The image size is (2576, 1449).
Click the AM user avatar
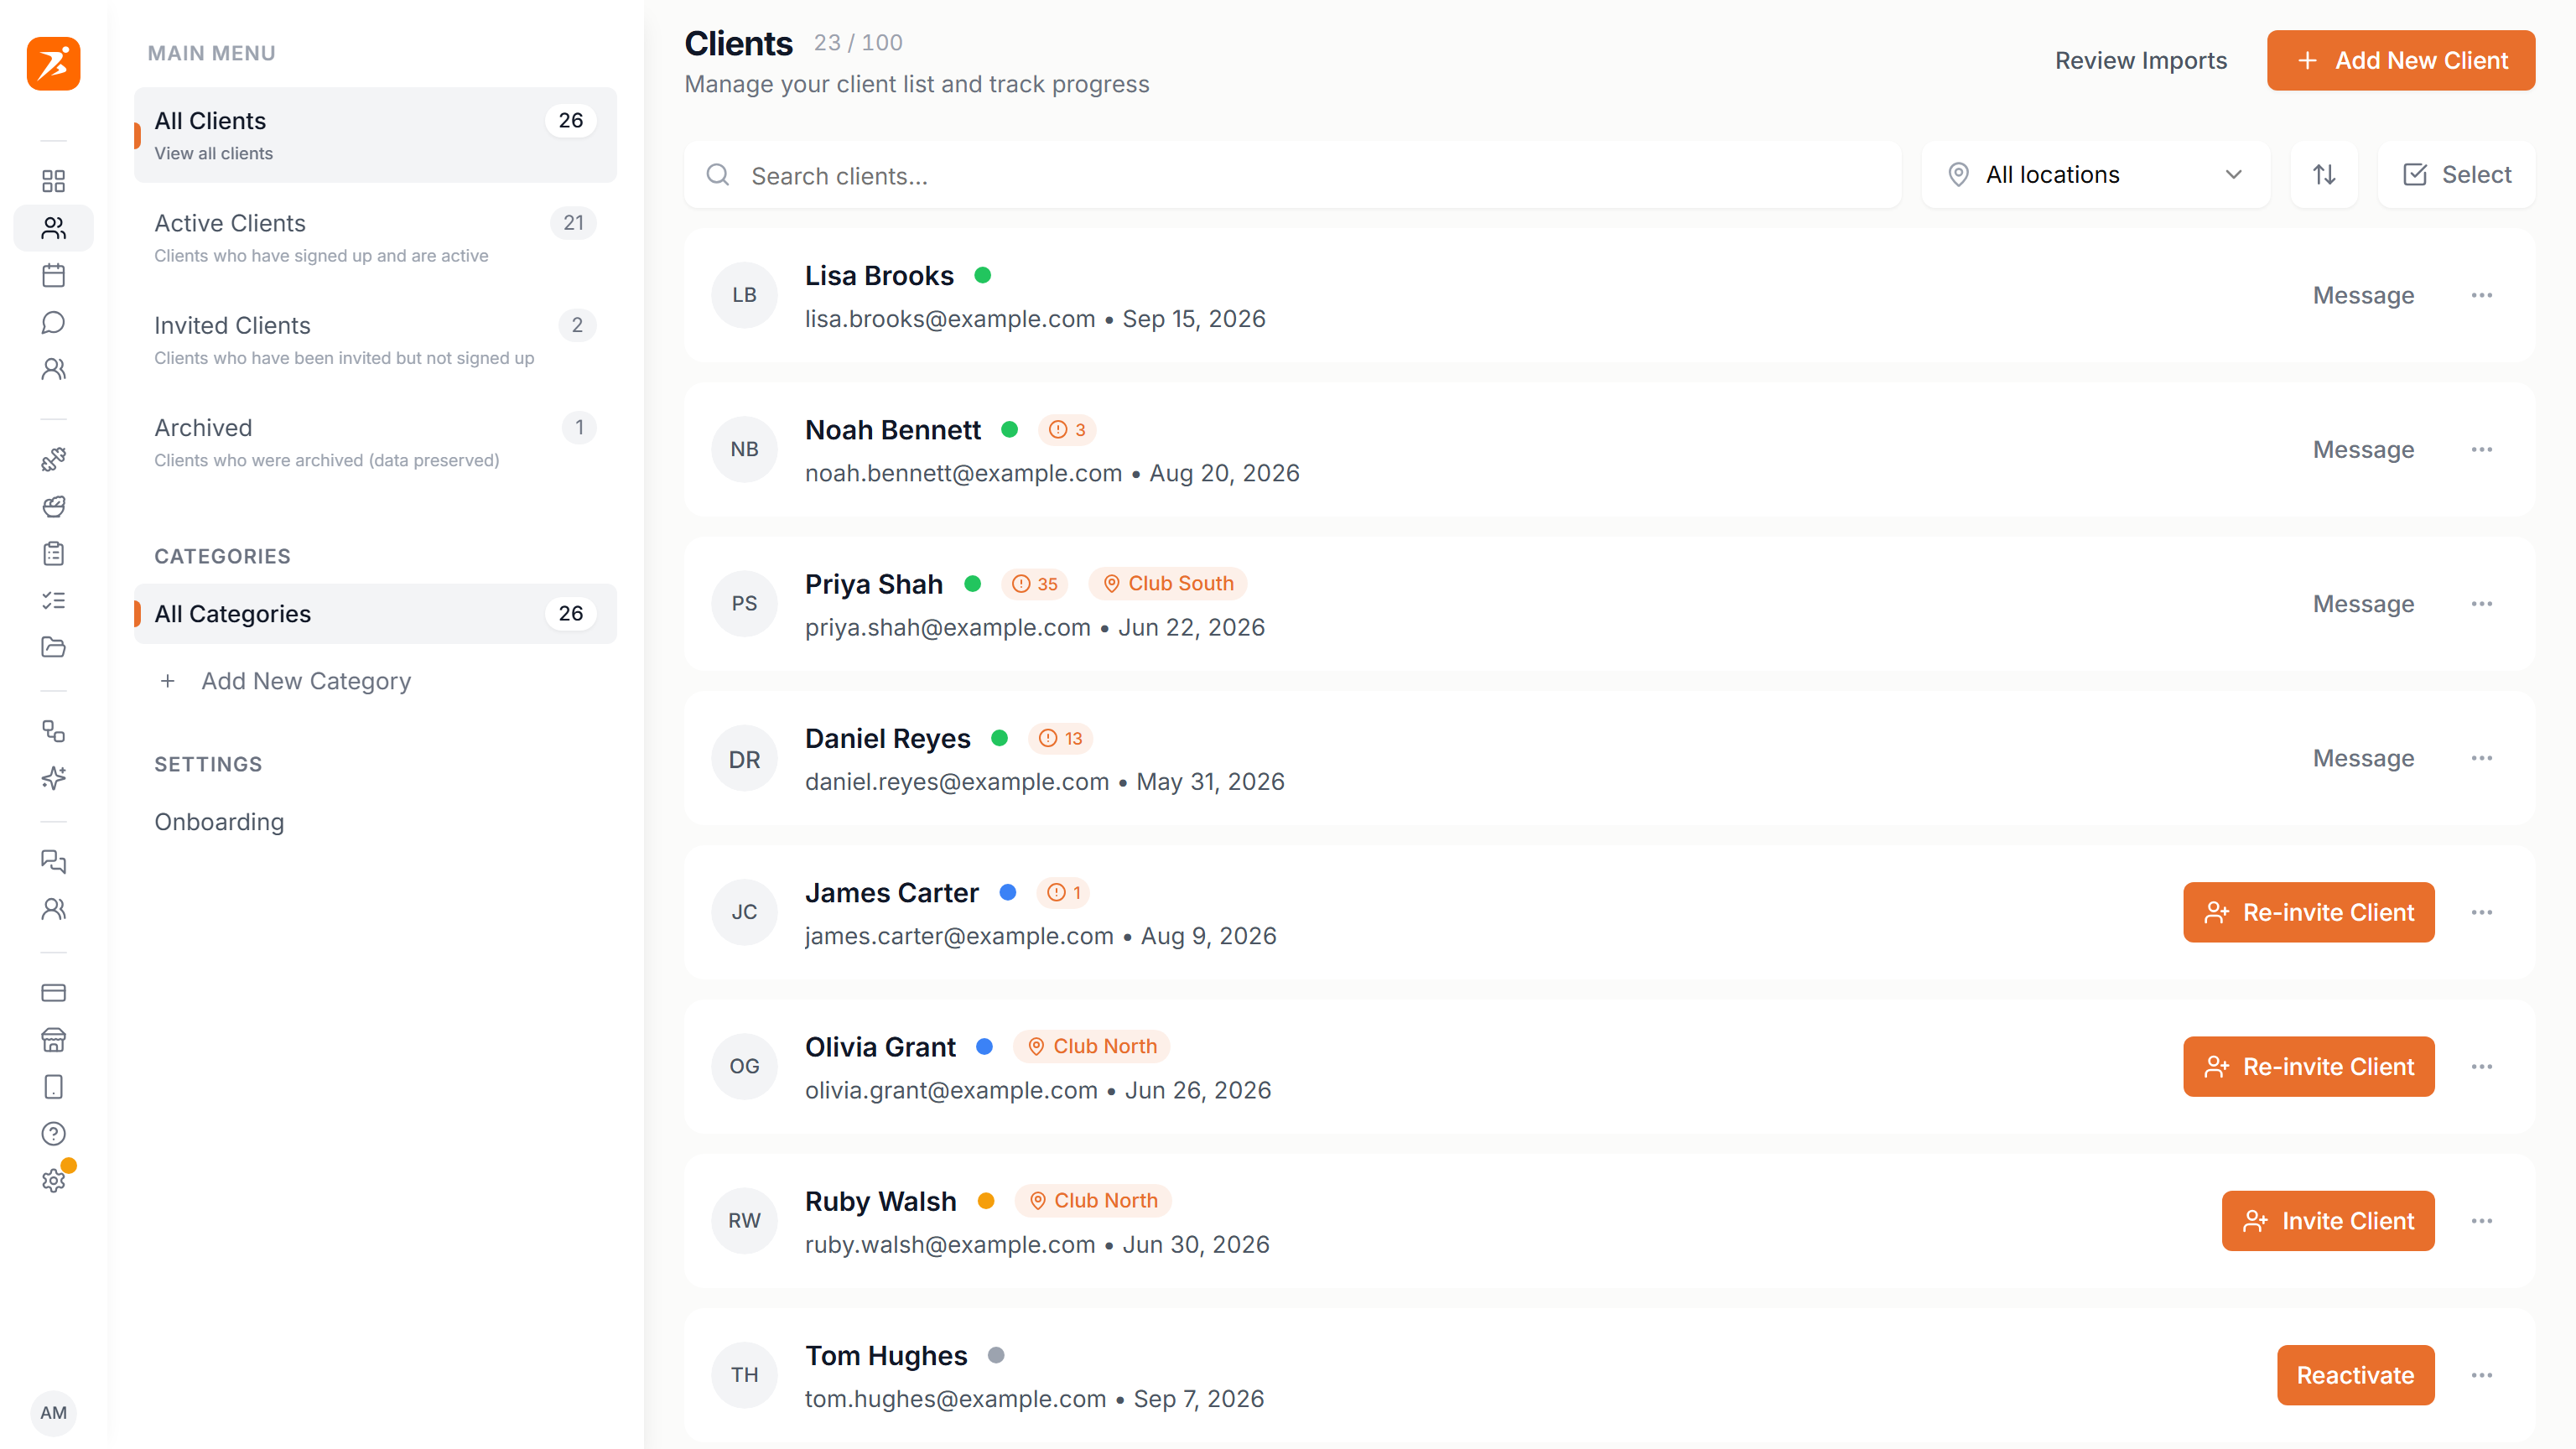[53, 1413]
